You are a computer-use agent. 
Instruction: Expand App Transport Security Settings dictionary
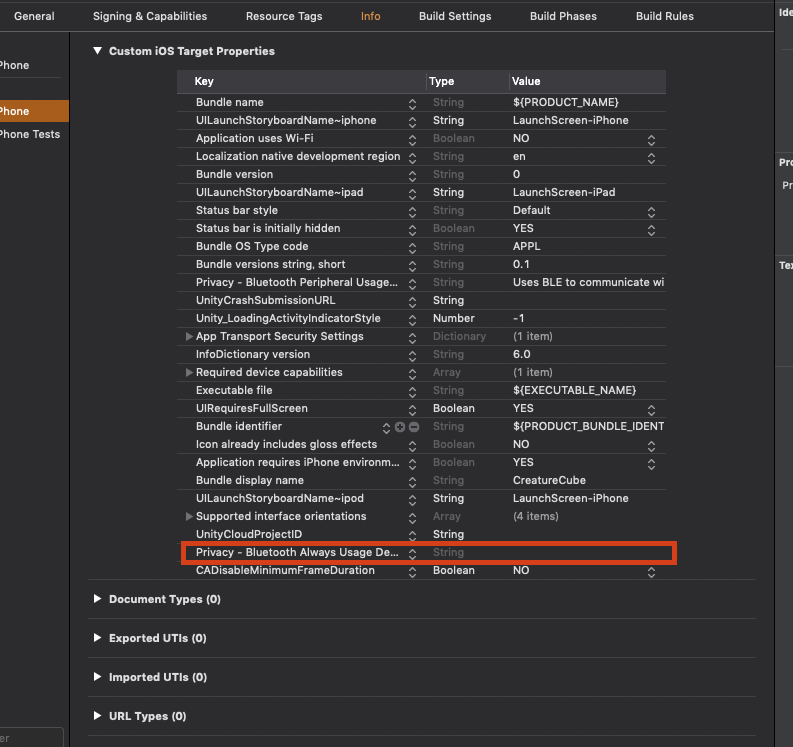pos(189,336)
